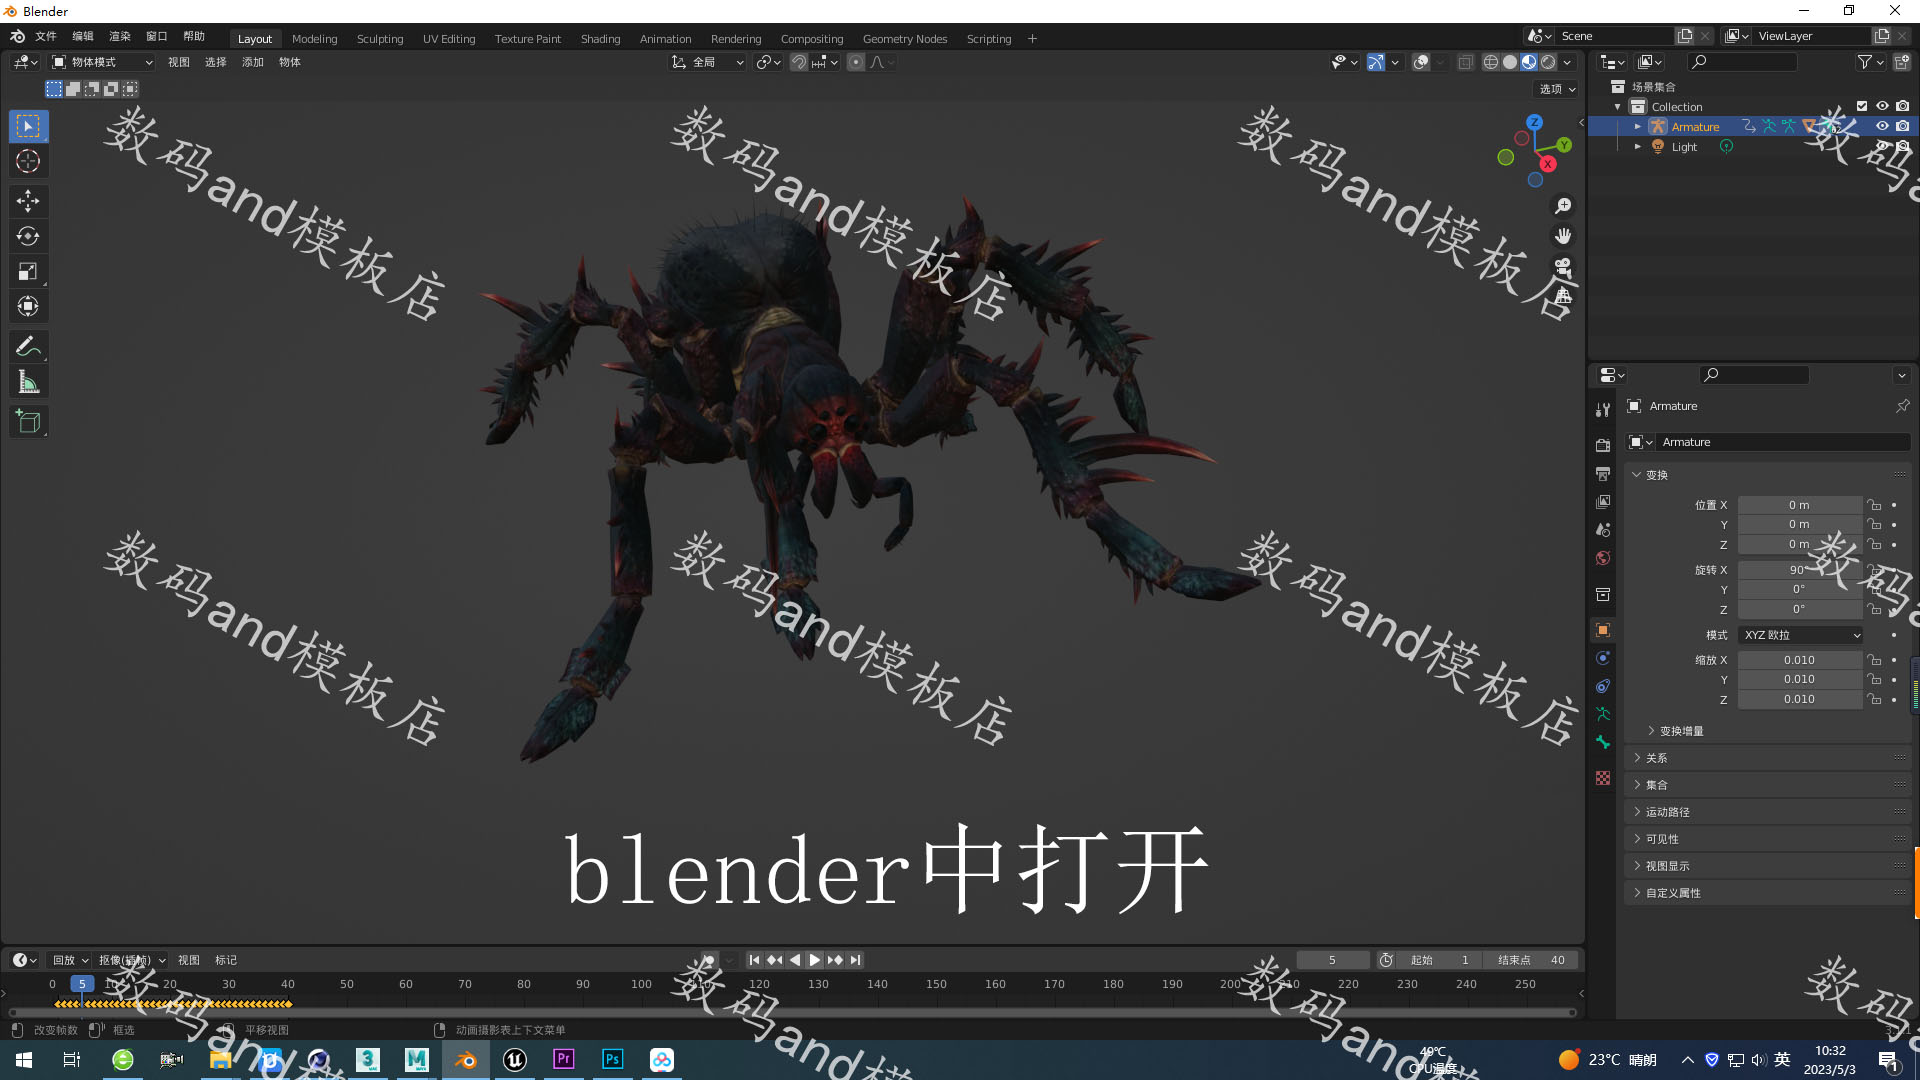Viewport: 1920px width, 1080px height.
Task: Open the rotation mode XYZ dropdown
Action: pos(1801,635)
